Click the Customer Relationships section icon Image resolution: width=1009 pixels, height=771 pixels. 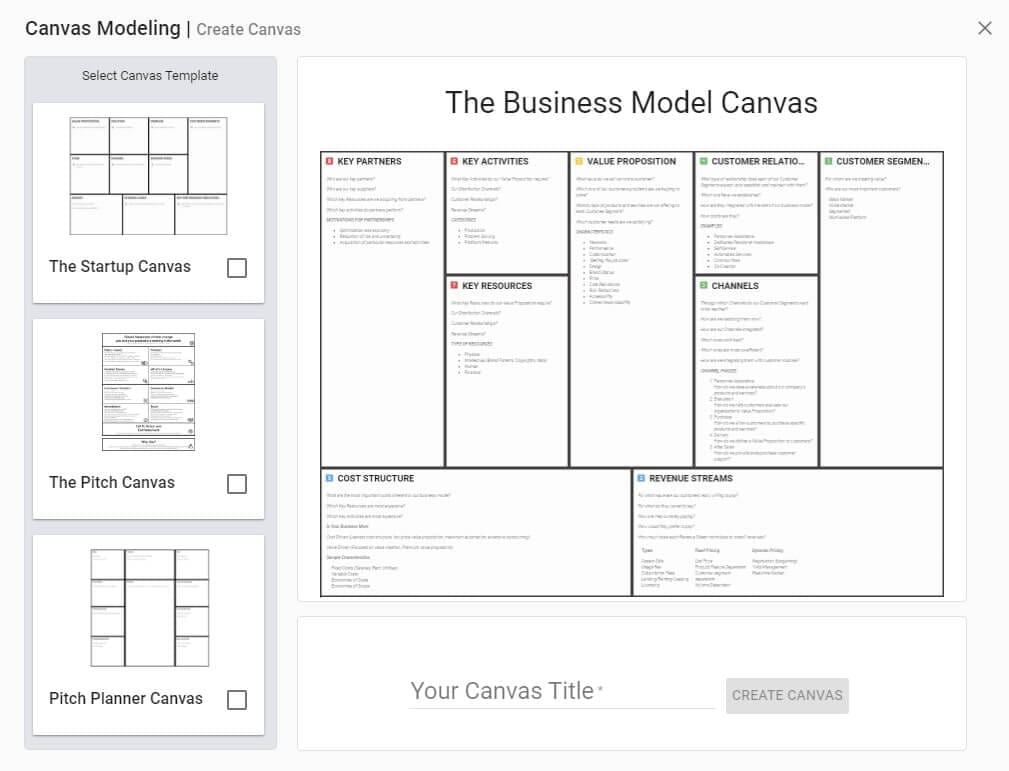click(x=703, y=161)
